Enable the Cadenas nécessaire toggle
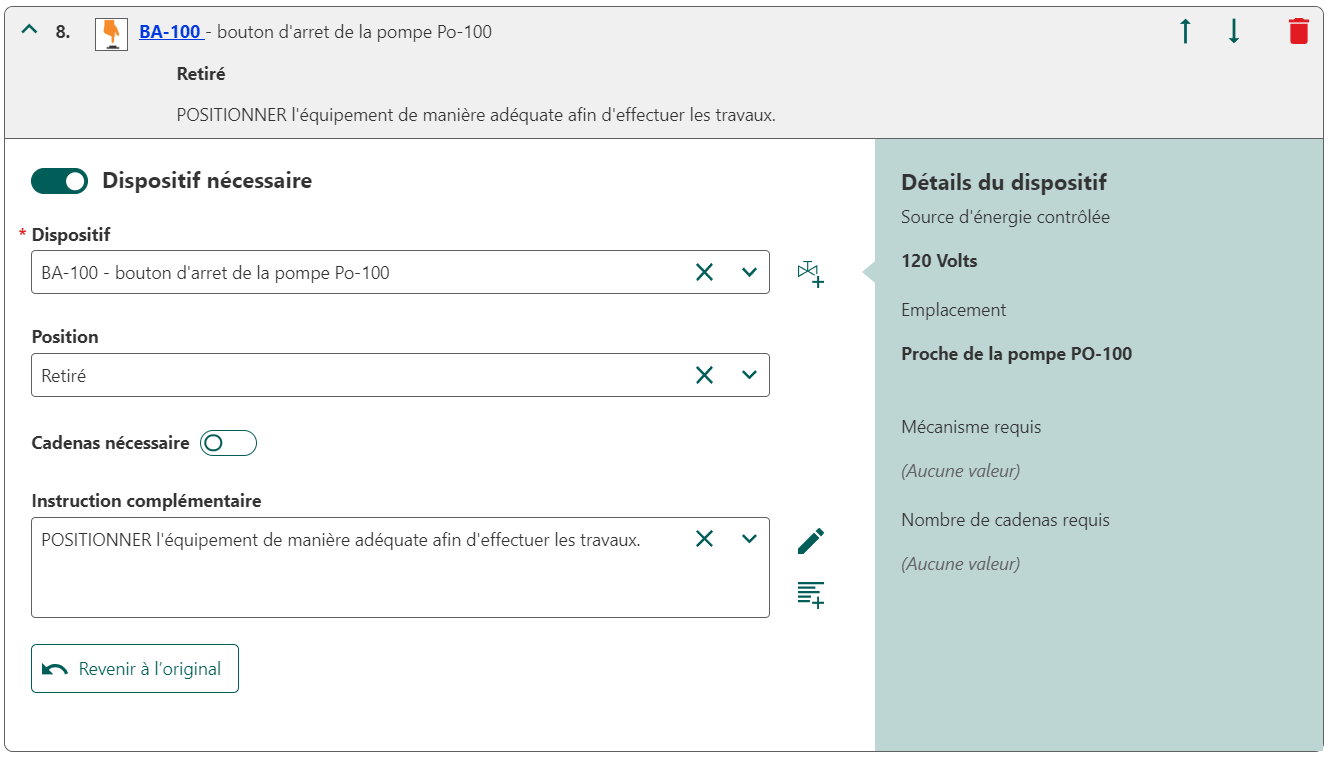1335x761 pixels. point(228,443)
